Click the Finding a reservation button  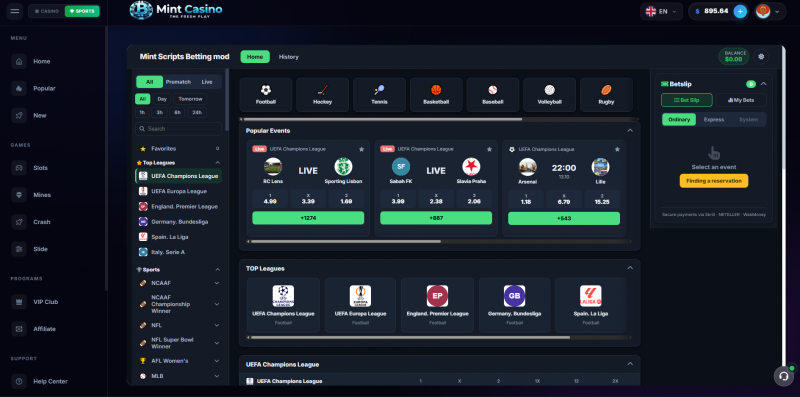[714, 181]
